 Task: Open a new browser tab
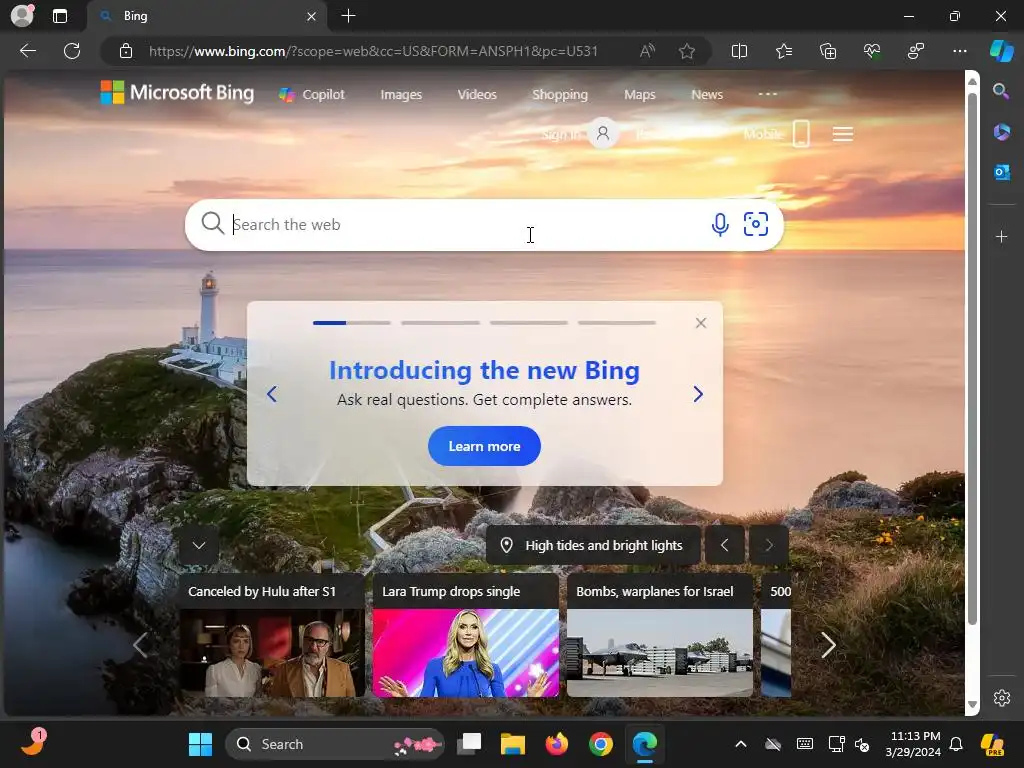coord(349,16)
